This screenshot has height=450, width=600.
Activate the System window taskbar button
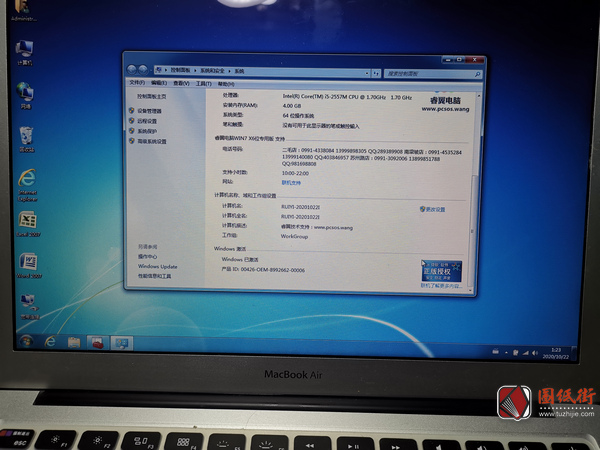(x=122, y=343)
